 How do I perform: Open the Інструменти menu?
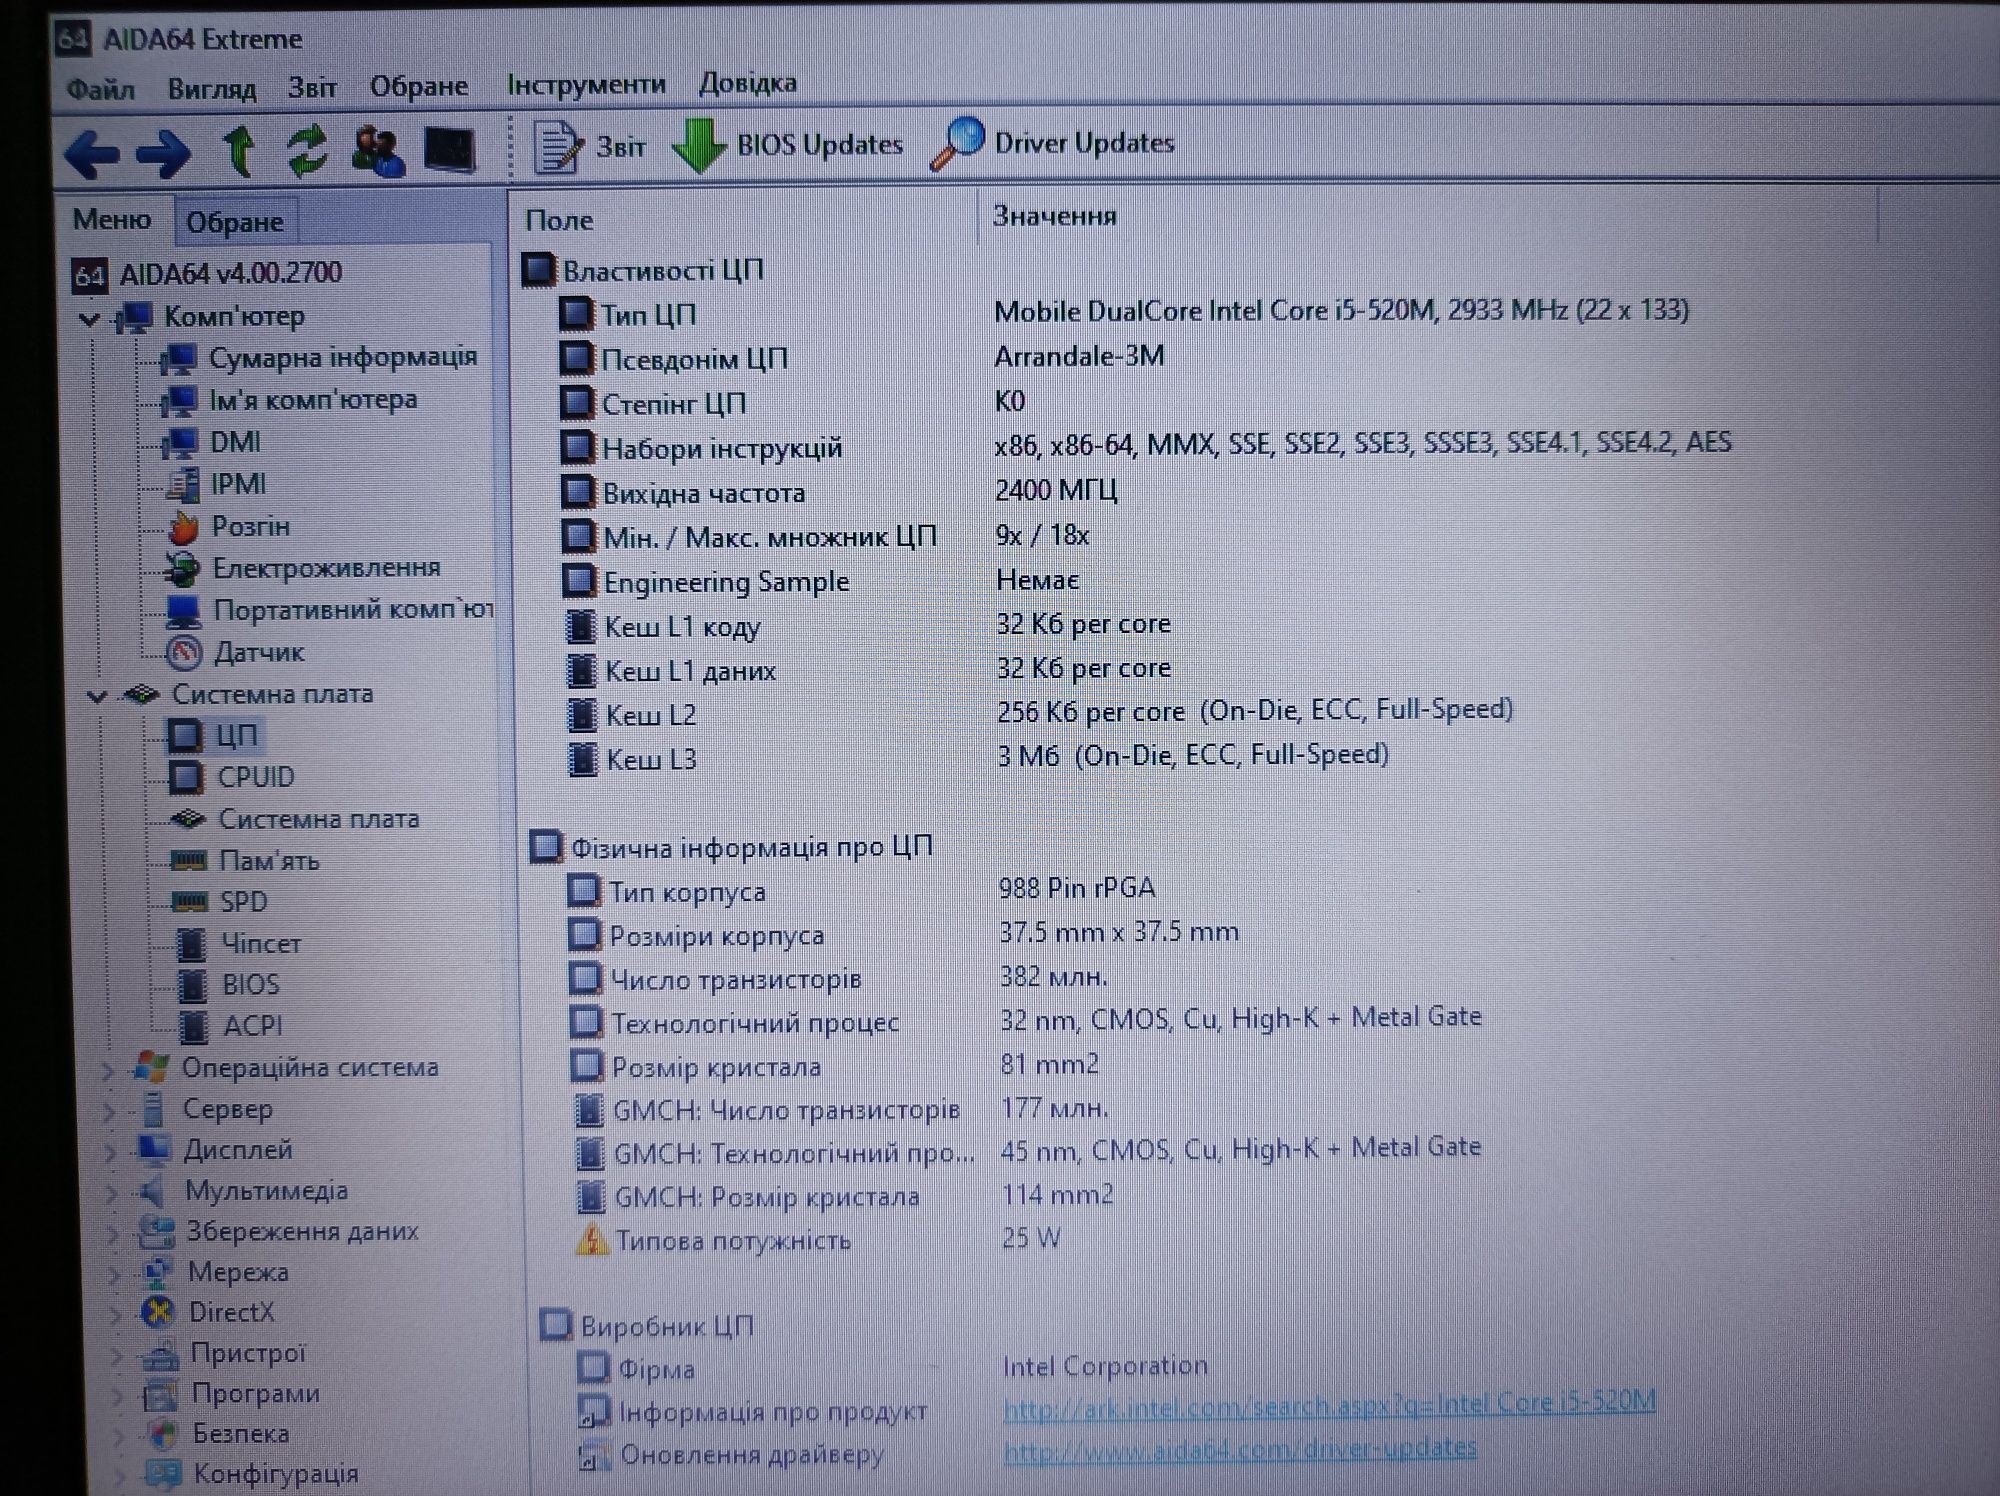click(x=586, y=84)
